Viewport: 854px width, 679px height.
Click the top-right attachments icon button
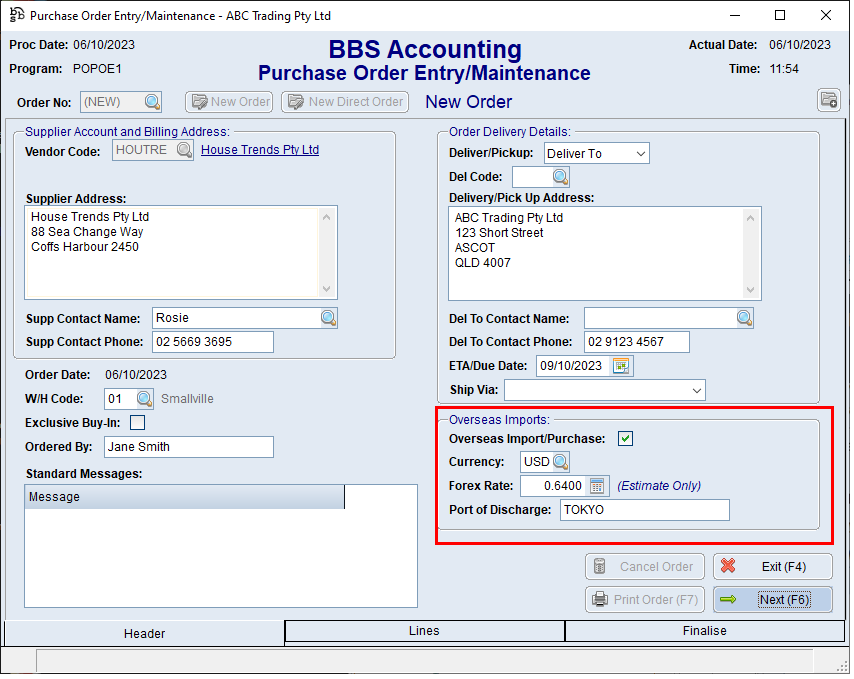828,100
